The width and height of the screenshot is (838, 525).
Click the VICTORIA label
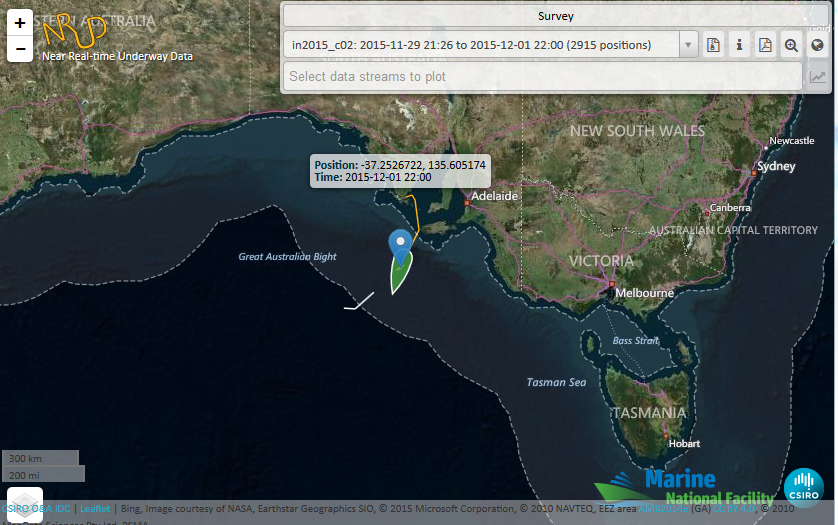601,261
